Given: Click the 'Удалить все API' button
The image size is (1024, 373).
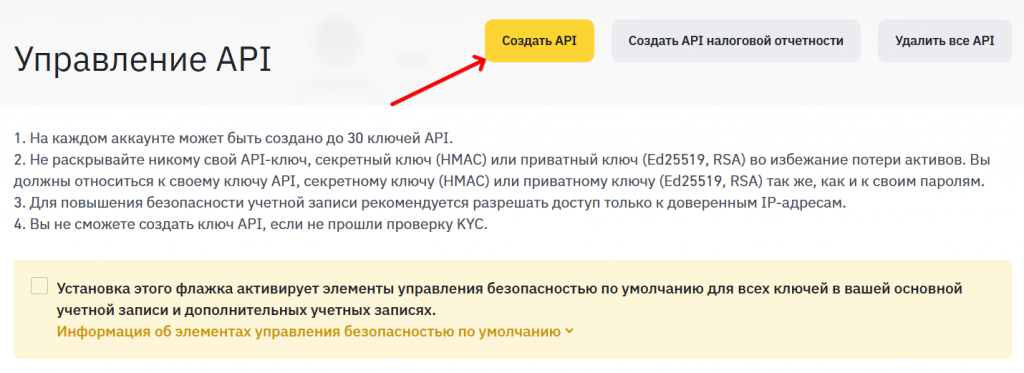Looking at the screenshot, I should click(944, 41).
